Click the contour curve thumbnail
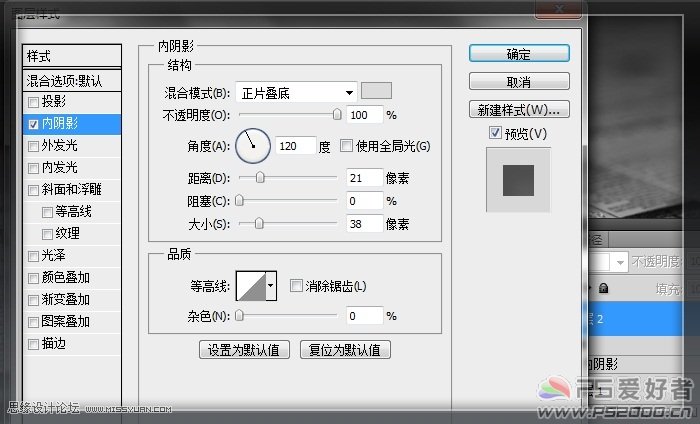This screenshot has width=700, height=424. point(251,286)
